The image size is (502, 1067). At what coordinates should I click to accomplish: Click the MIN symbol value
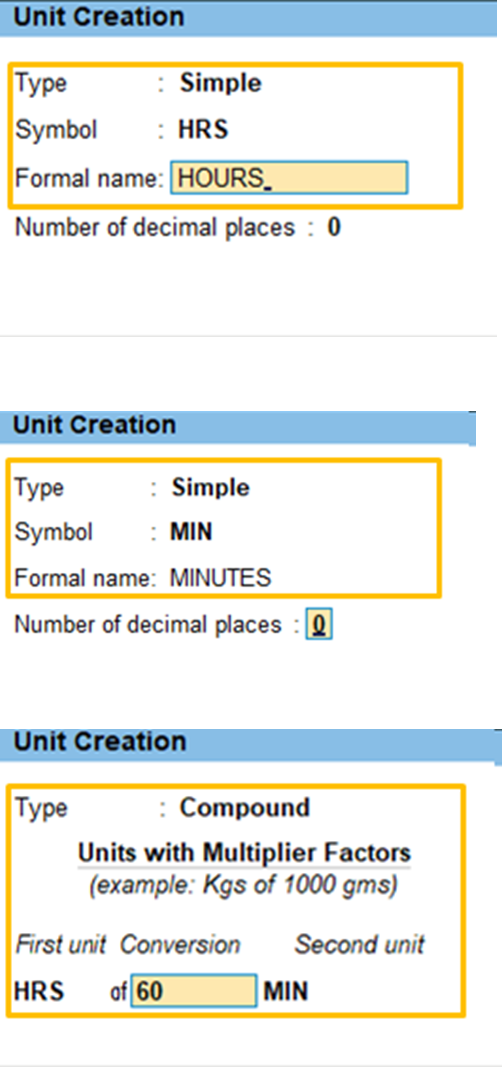[191, 532]
